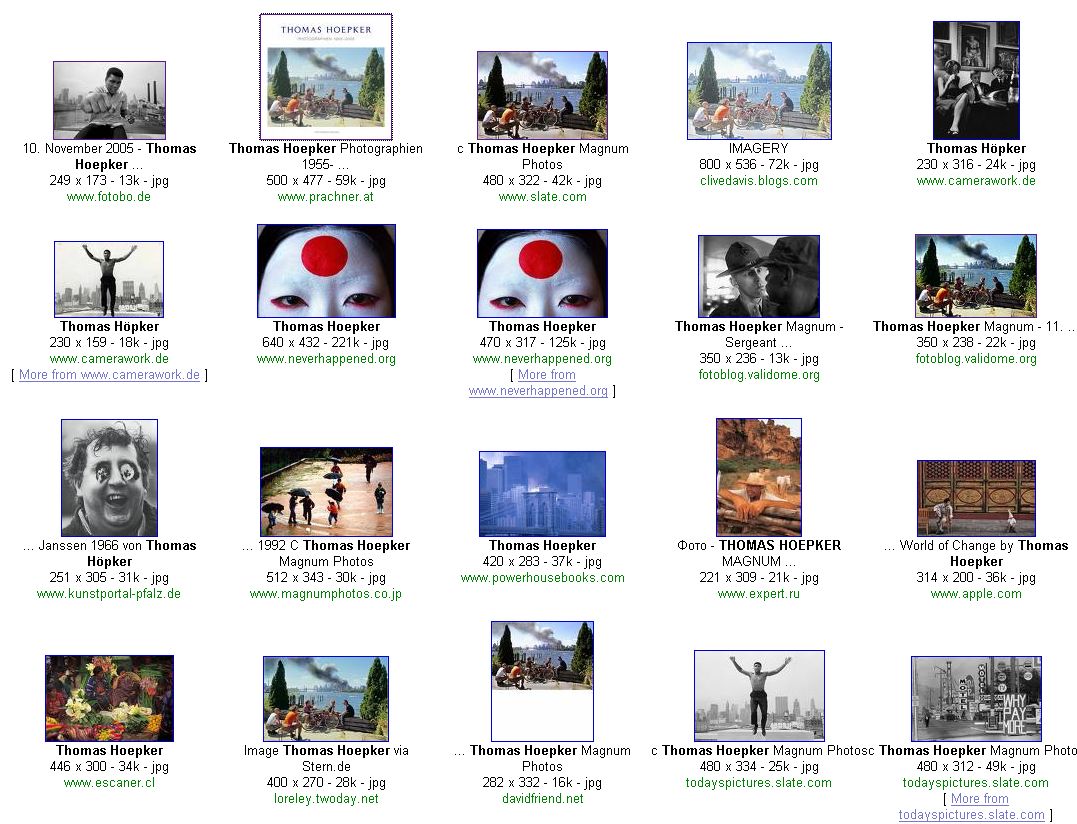Open the Why Pay More street thumbnail

tap(975, 698)
